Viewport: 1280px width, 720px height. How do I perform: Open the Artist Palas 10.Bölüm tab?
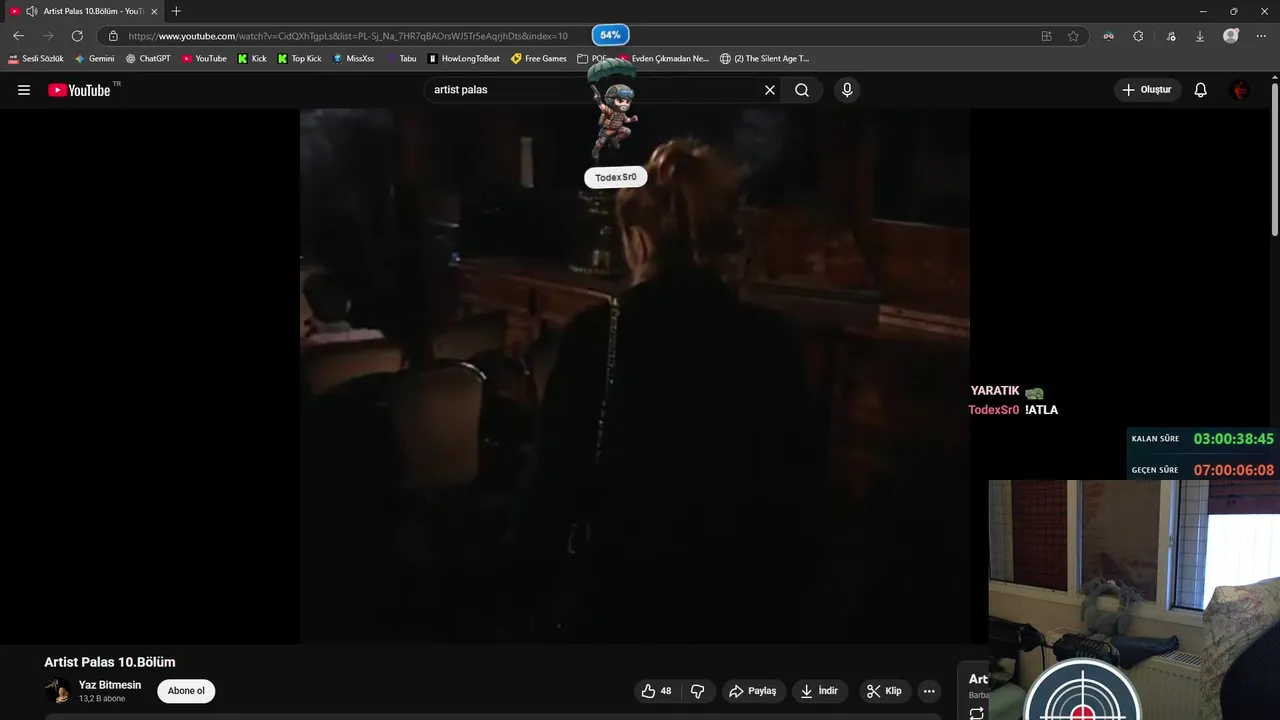click(85, 11)
